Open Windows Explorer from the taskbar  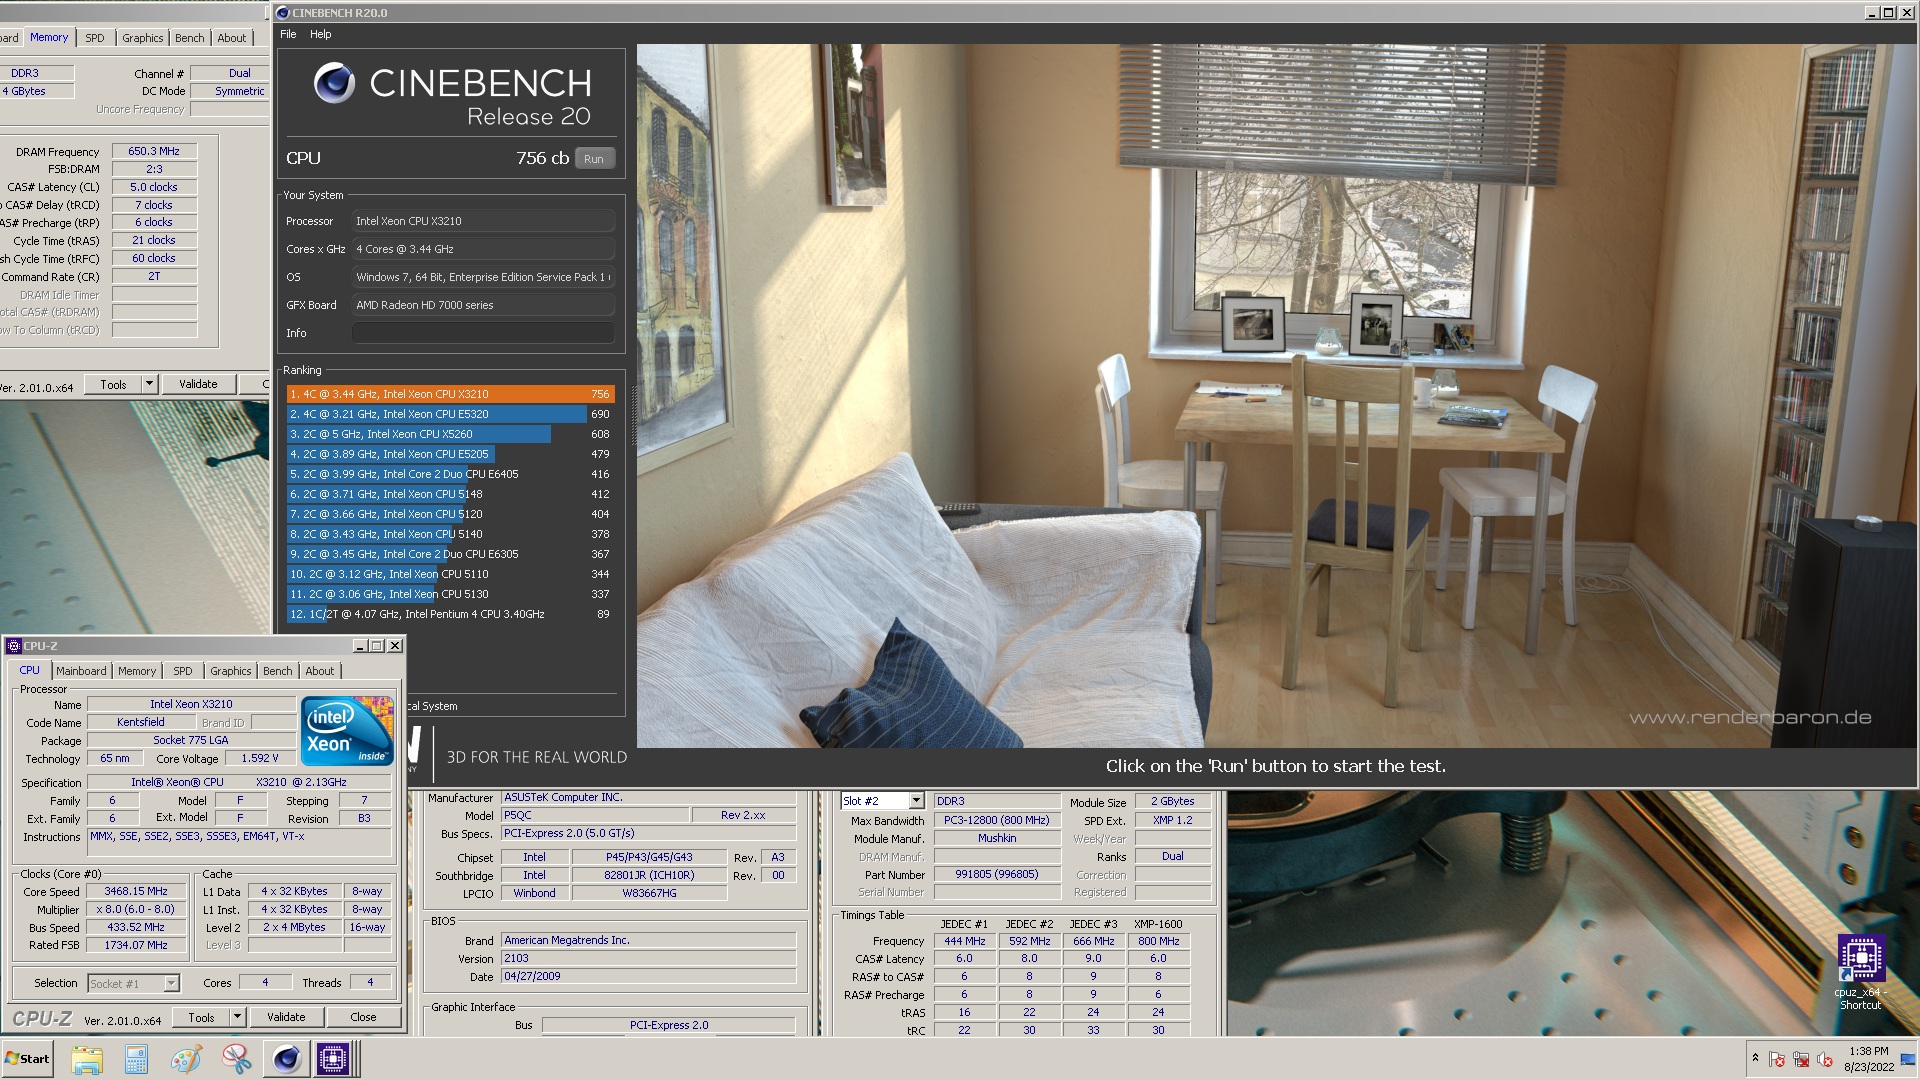pyautogui.click(x=87, y=1059)
